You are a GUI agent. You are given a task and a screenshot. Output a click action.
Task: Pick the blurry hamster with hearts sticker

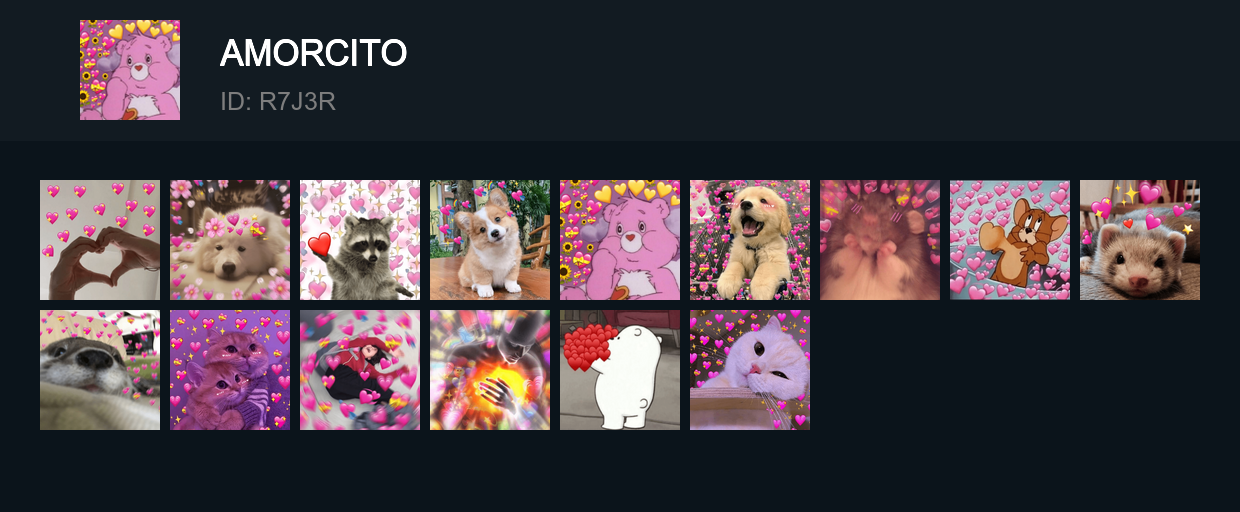880,240
